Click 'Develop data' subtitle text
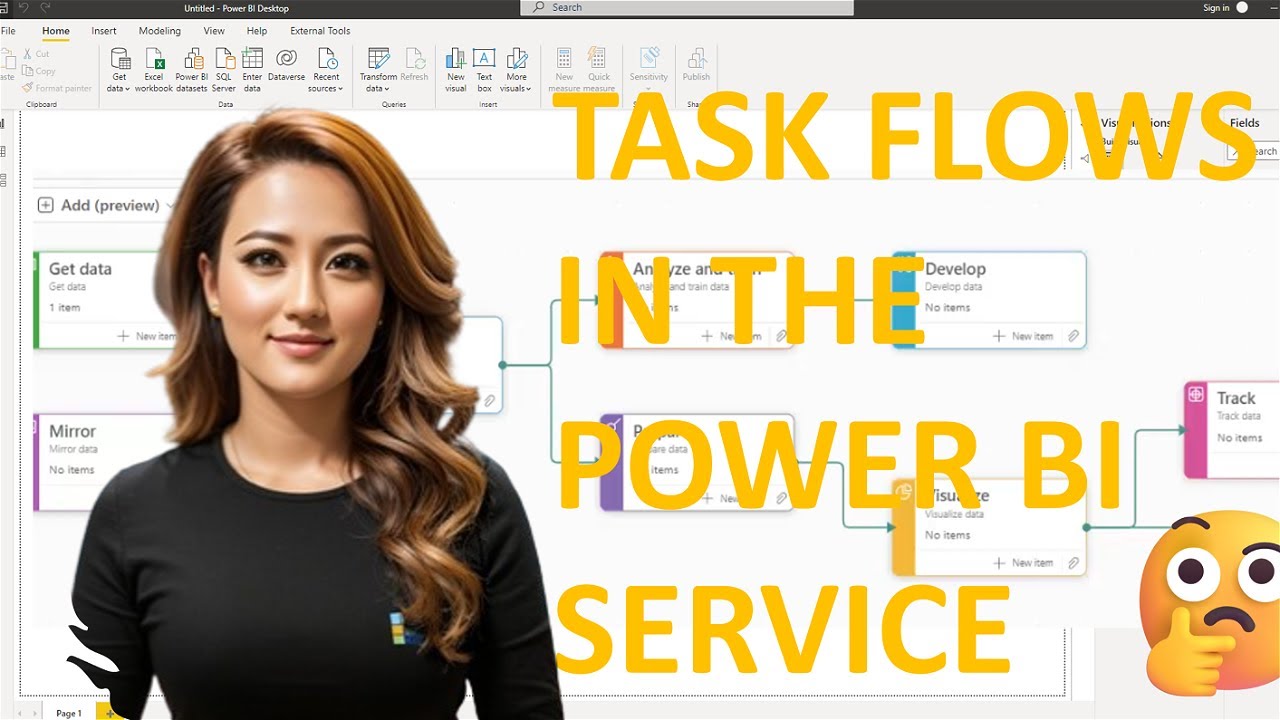The height and width of the screenshot is (720, 1280). [953, 287]
